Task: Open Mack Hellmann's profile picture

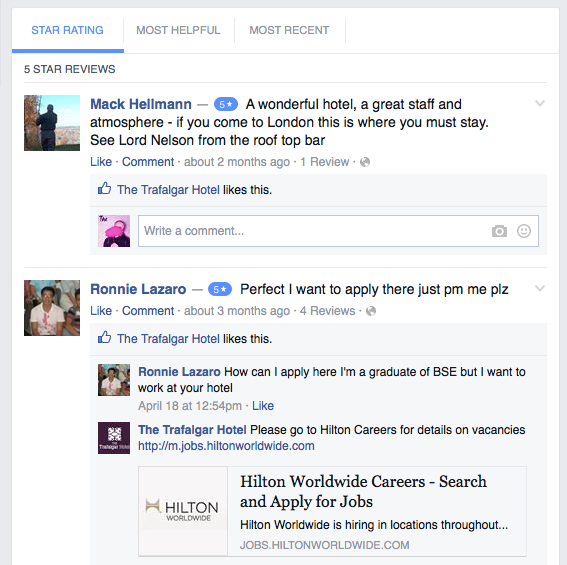Action: pos(52,123)
